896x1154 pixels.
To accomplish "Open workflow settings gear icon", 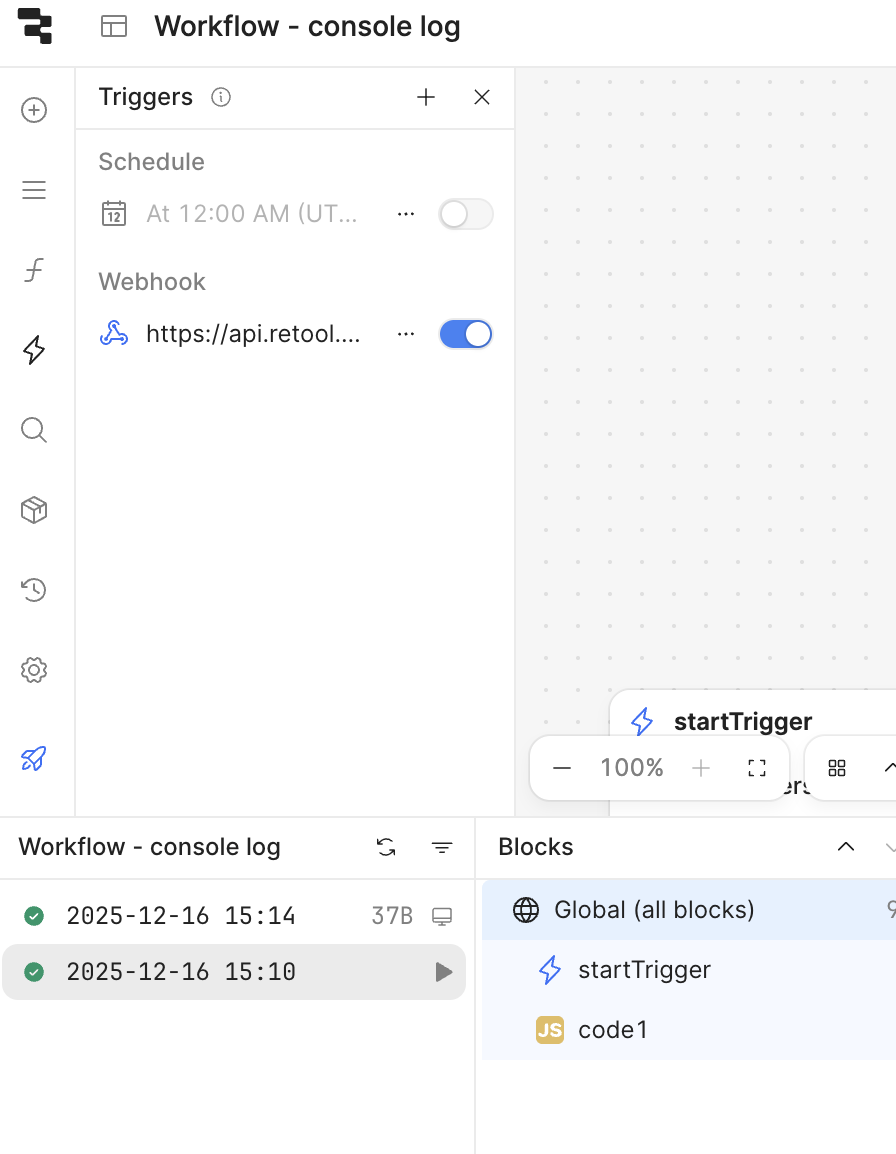I will [x=35, y=670].
